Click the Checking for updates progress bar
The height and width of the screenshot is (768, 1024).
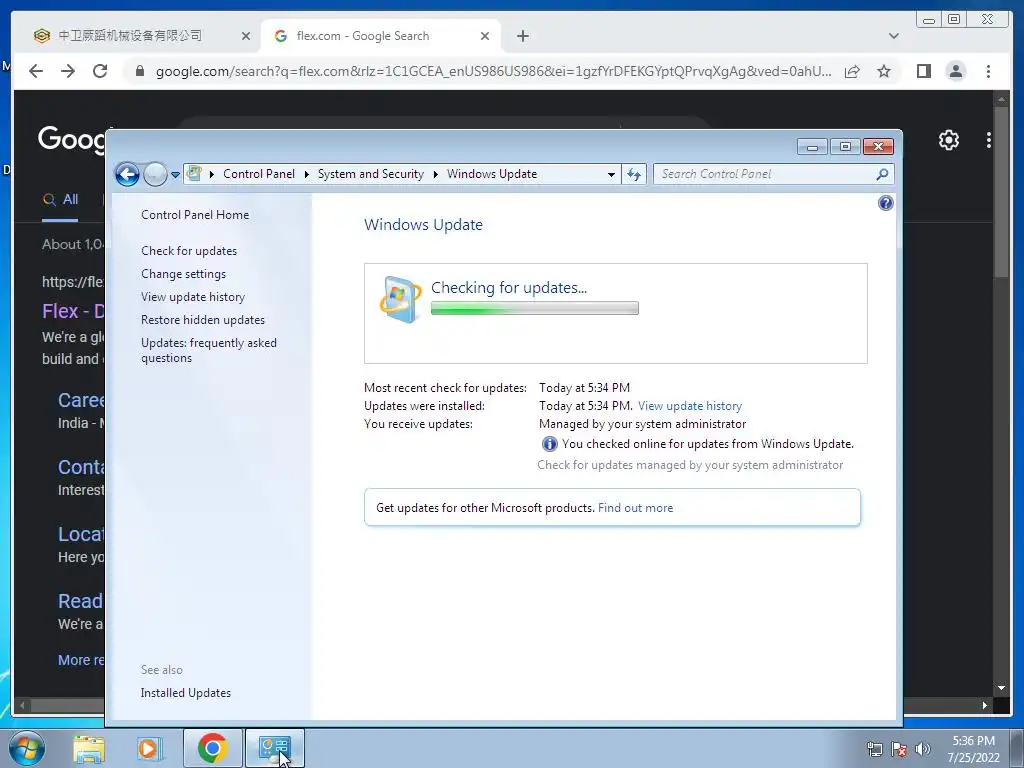click(x=535, y=308)
